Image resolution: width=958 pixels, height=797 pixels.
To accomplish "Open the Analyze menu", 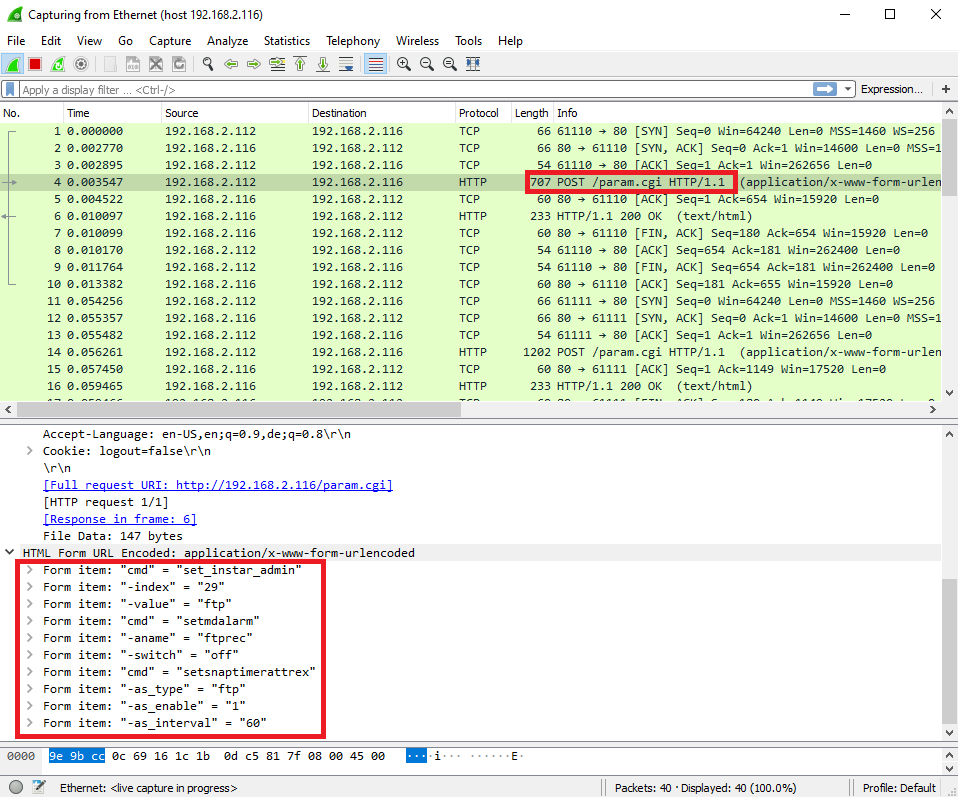I will (x=227, y=41).
